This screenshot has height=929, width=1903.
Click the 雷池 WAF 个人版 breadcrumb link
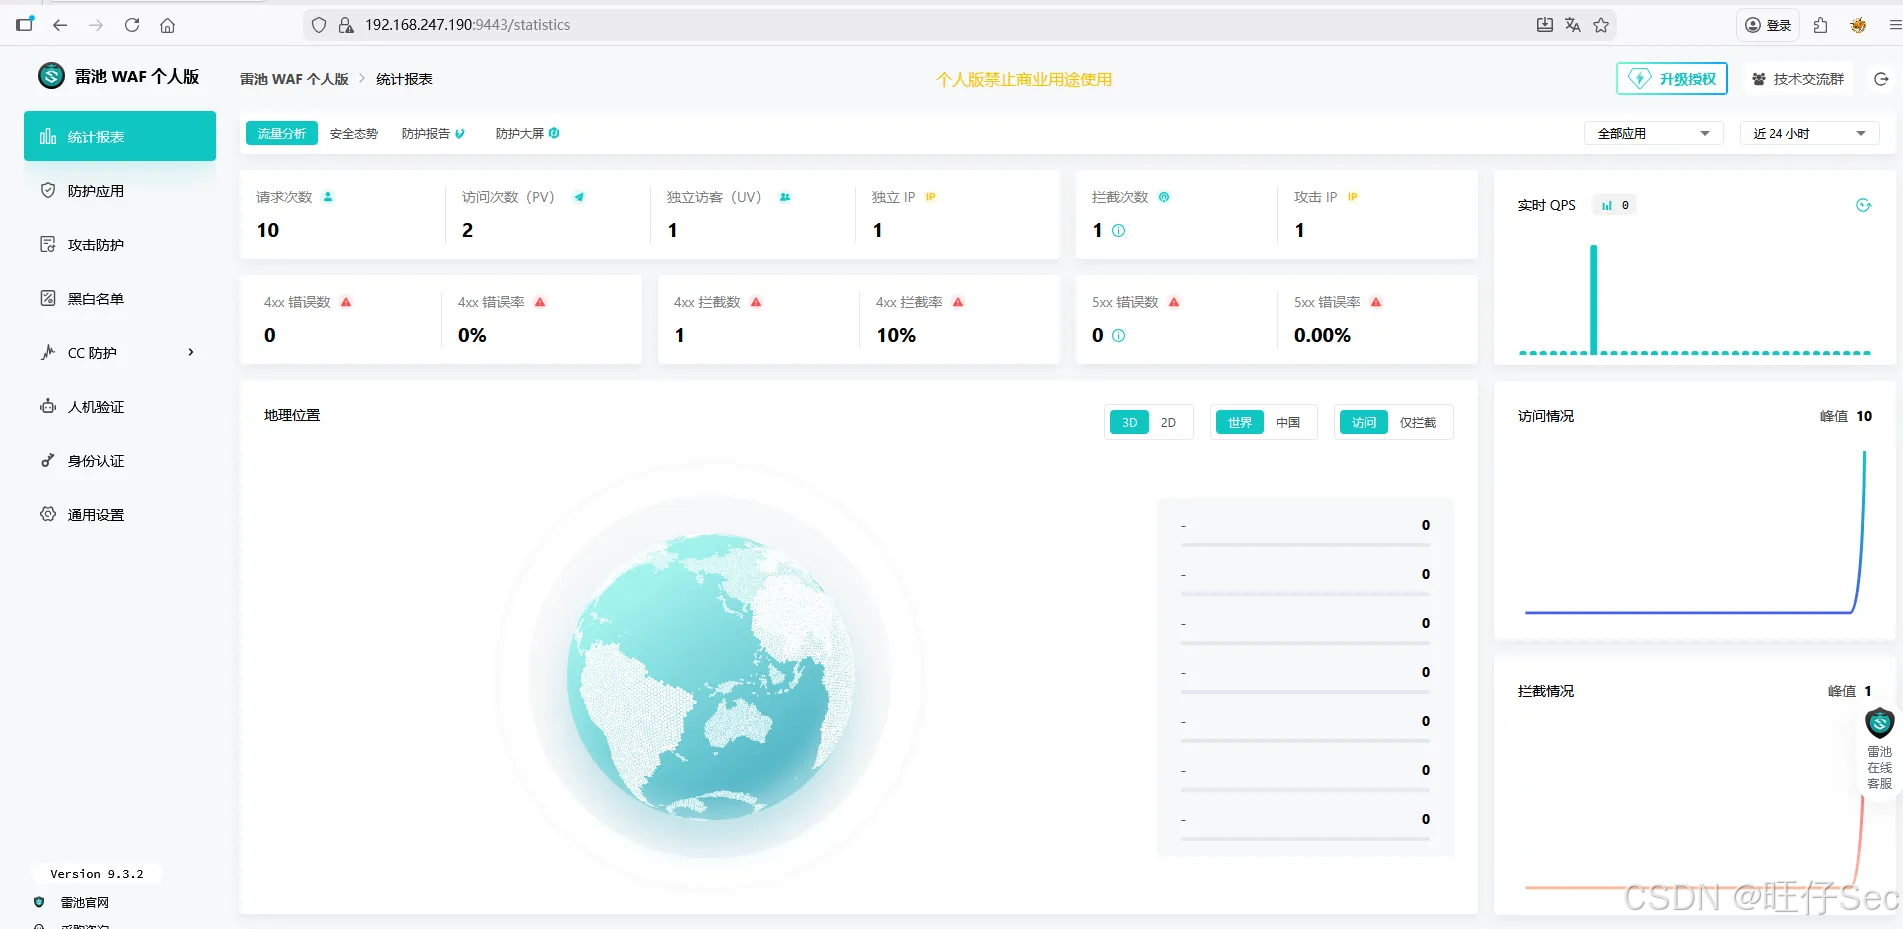pos(294,79)
